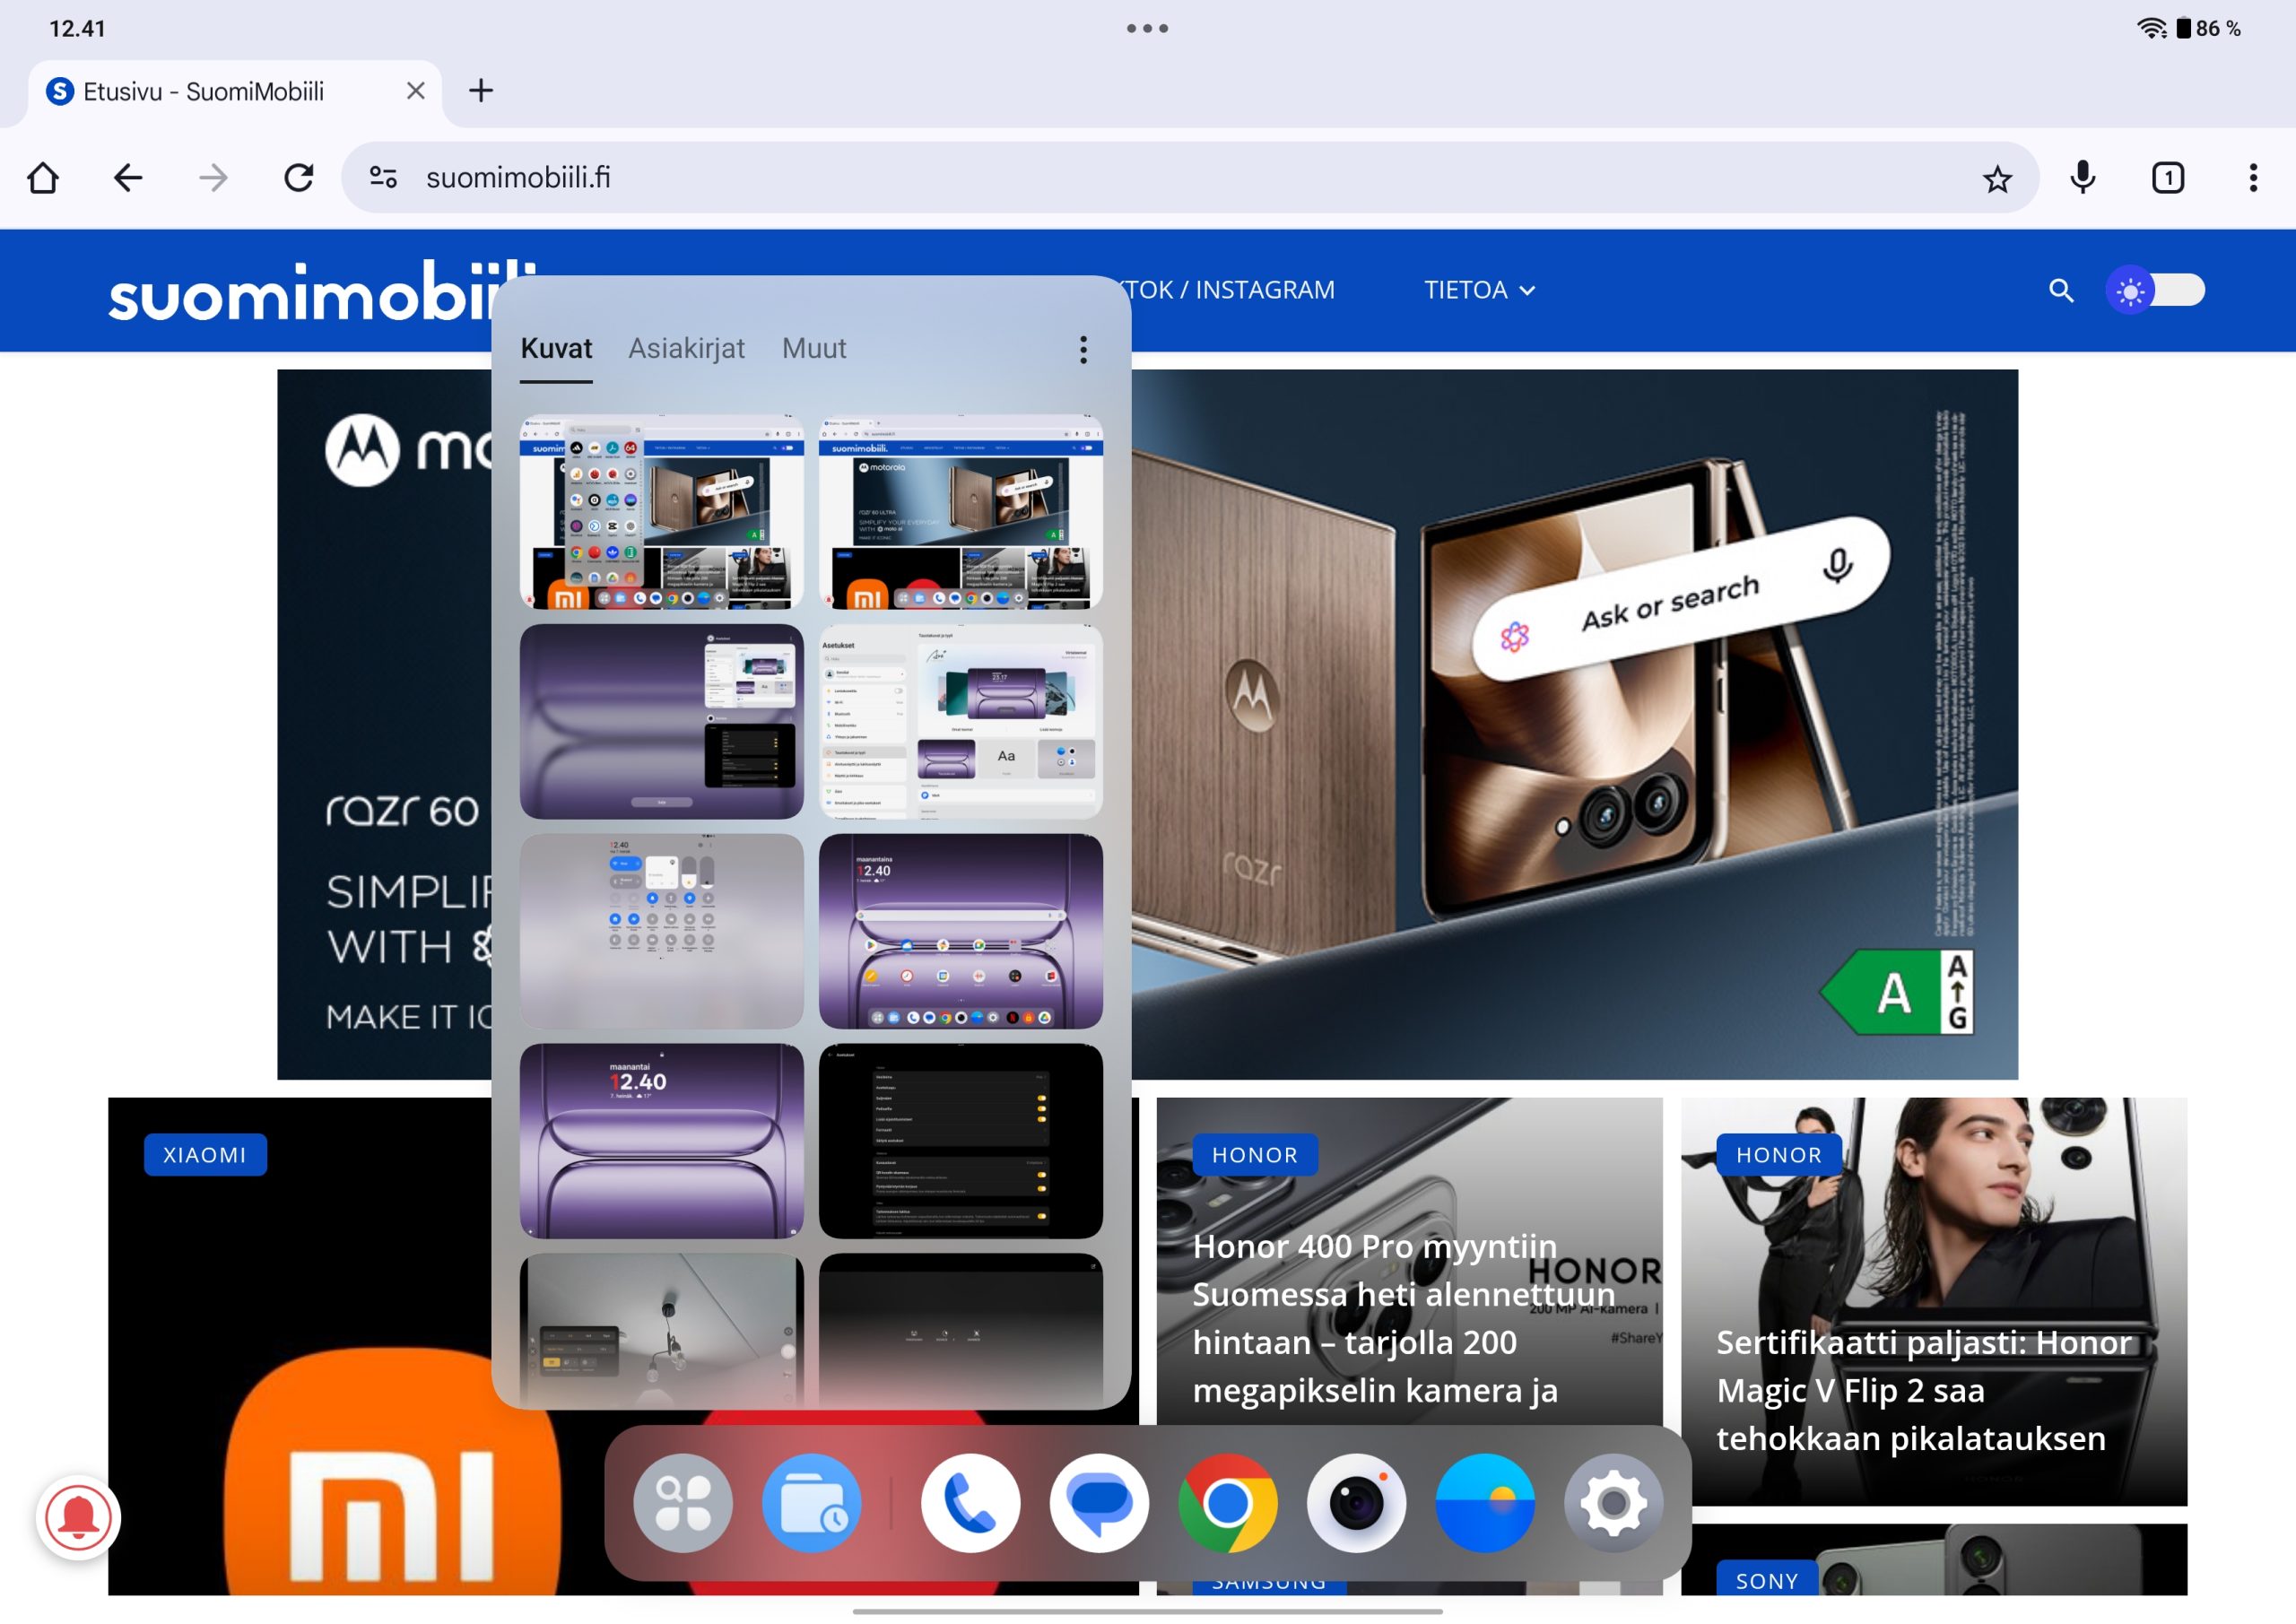Open the Motorola razr 60 banner ad

(x=1574, y=724)
